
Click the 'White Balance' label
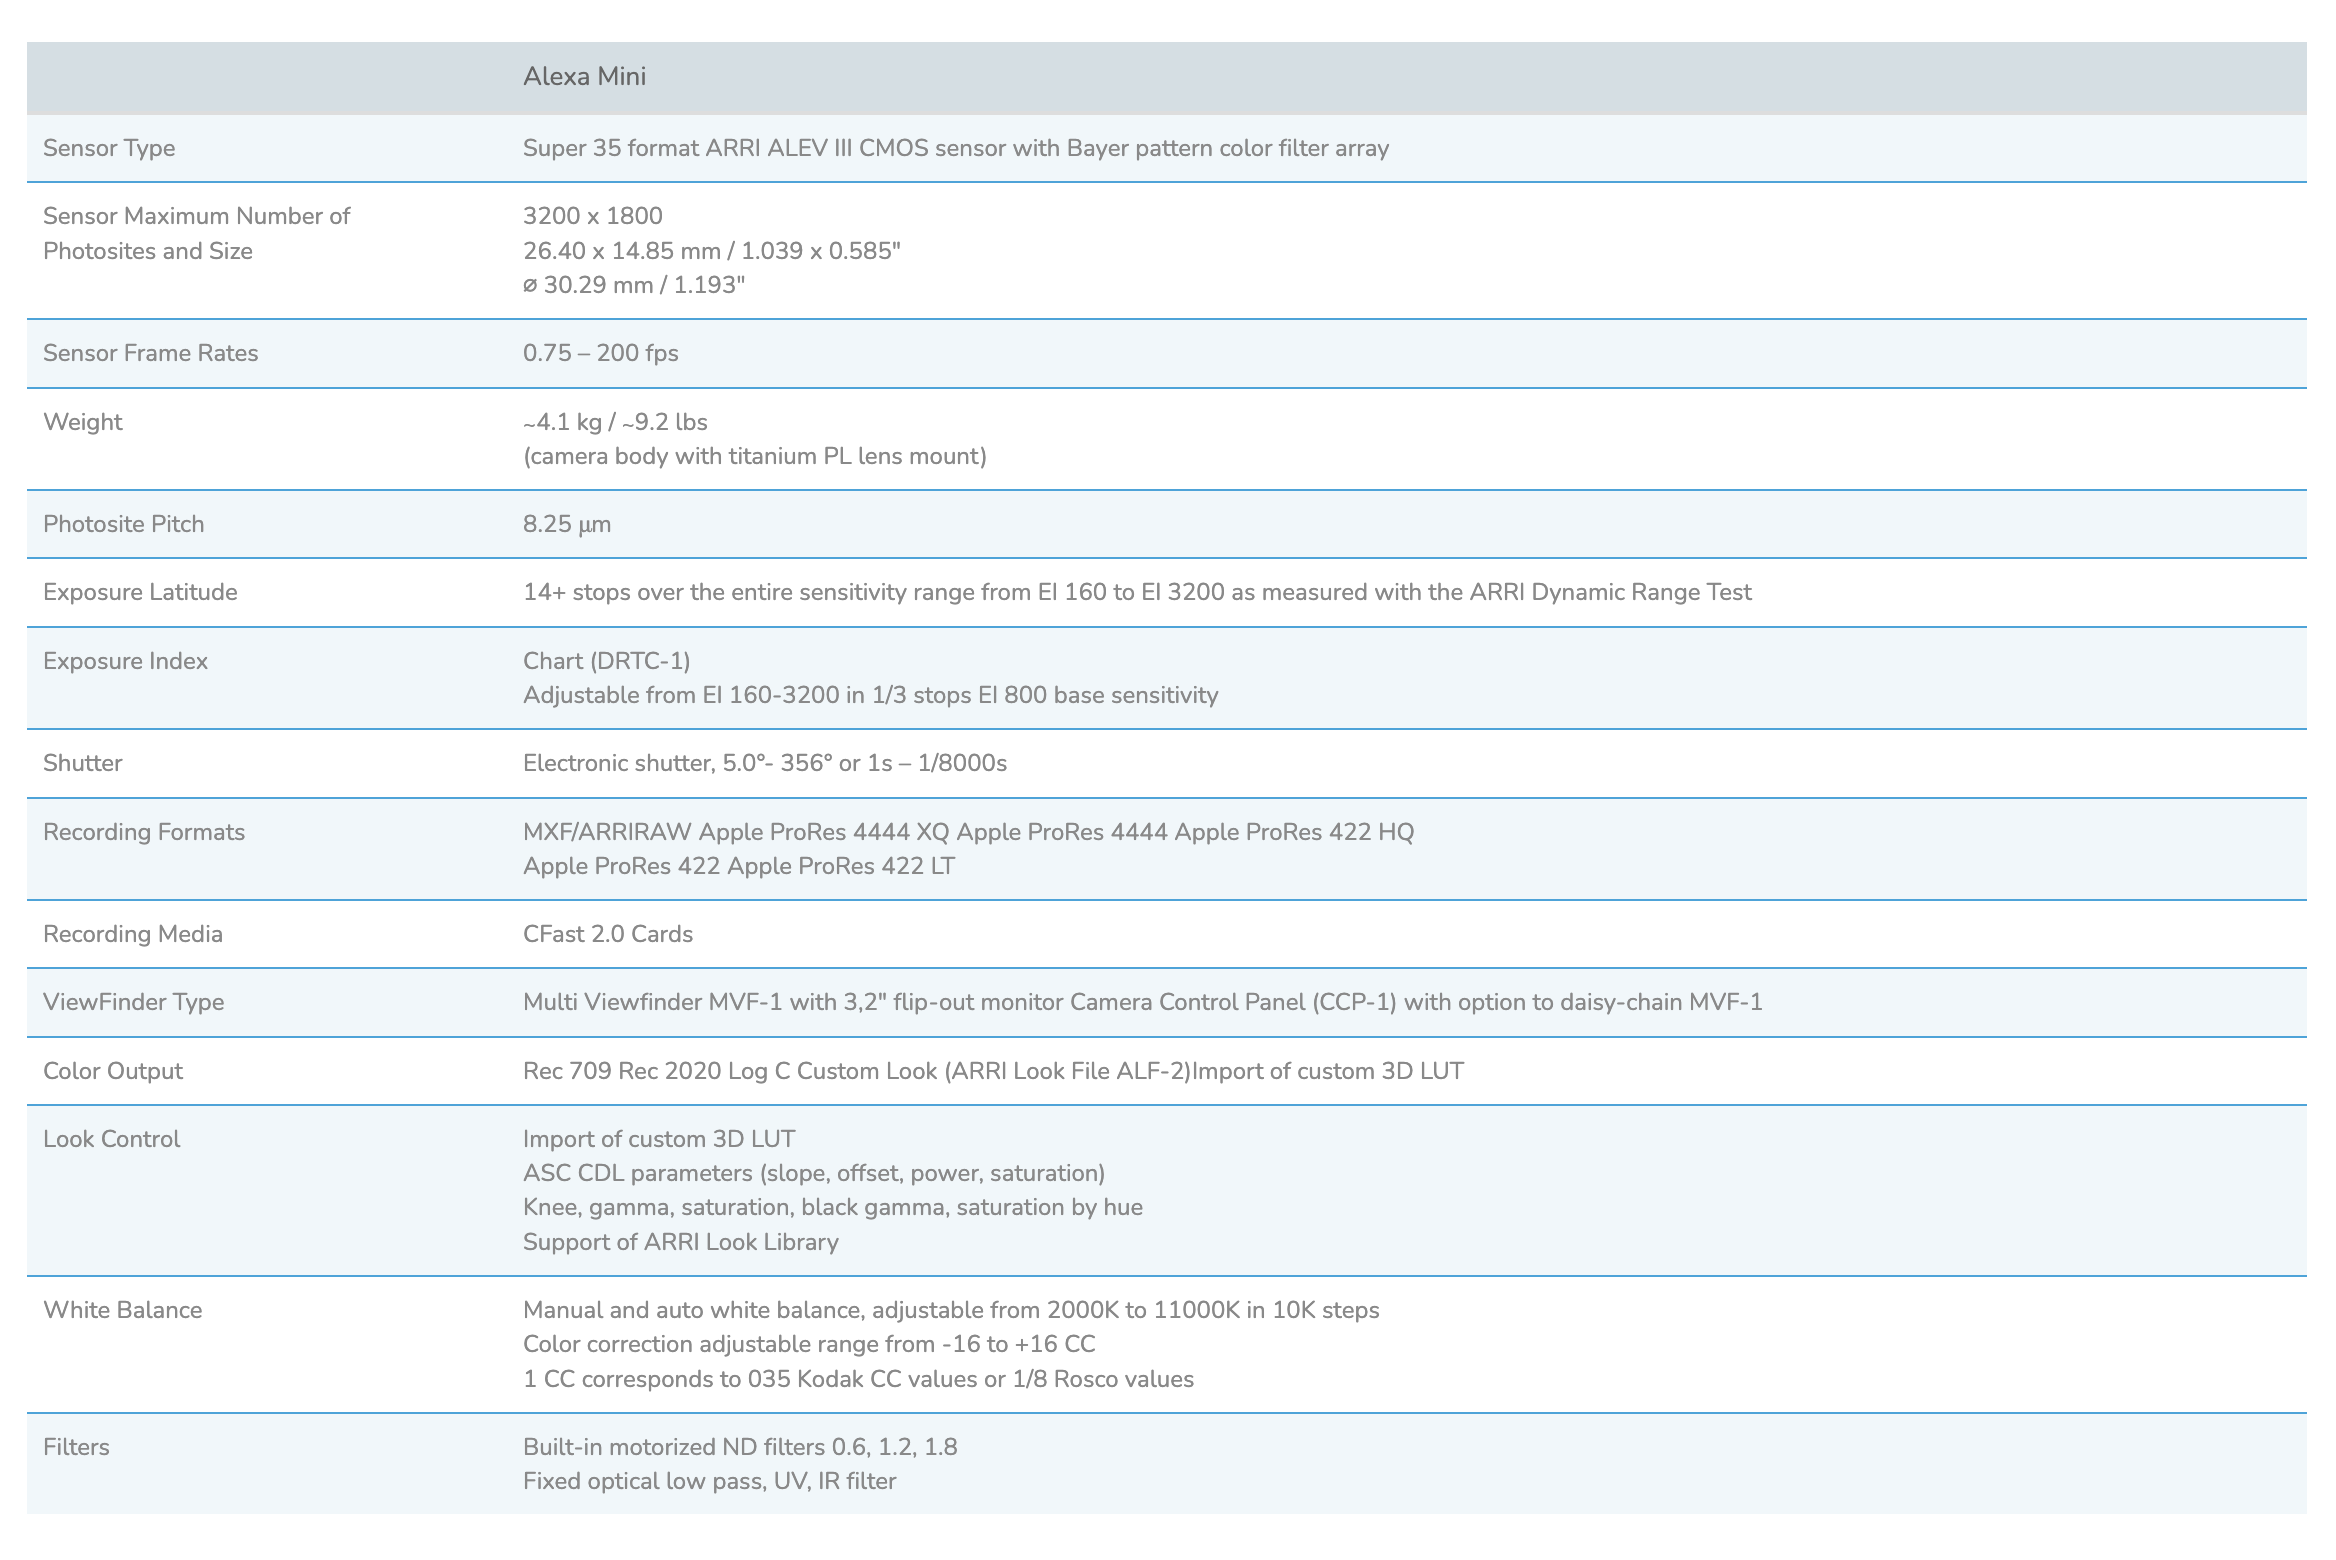tap(123, 1310)
